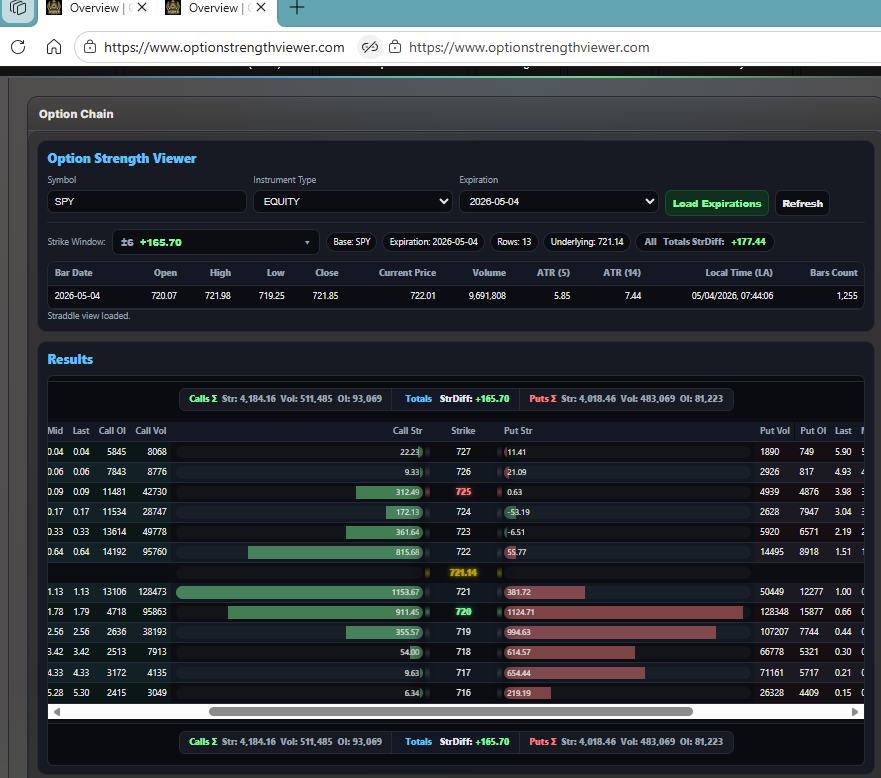
Task: Open the Instrument Type EQUITY dropdown
Action: coord(353,201)
